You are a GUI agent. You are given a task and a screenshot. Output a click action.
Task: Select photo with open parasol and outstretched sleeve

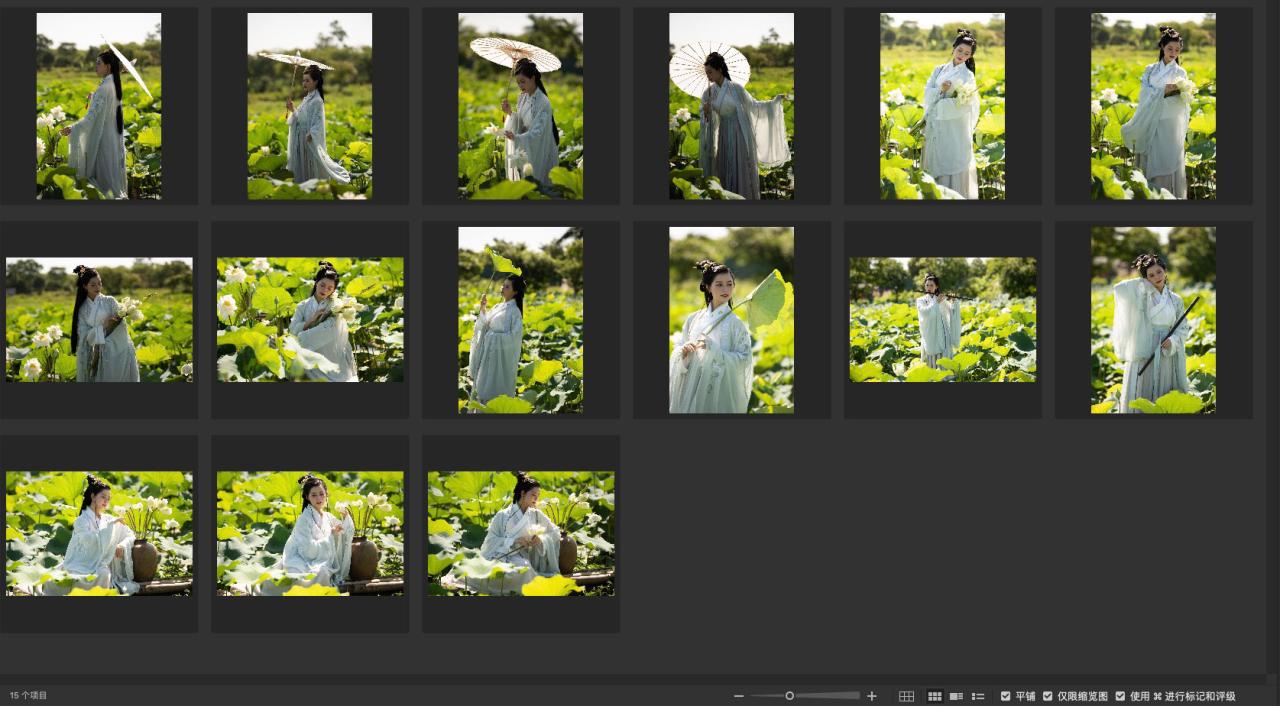731,106
